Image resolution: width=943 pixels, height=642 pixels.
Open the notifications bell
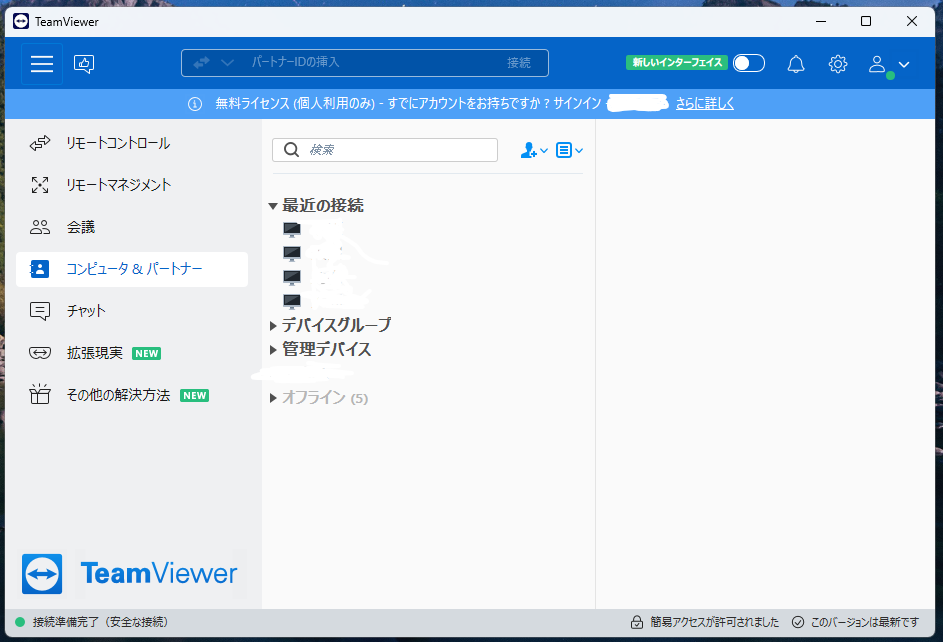tap(796, 64)
